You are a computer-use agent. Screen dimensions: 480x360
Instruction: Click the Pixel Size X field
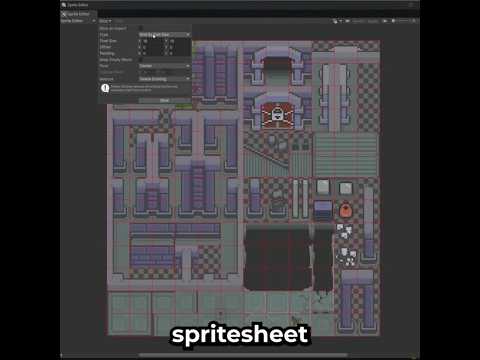pos(153,41)
